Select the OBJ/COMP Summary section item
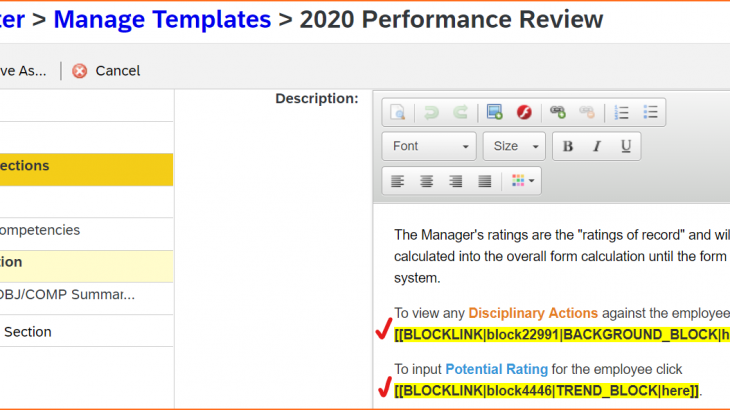 pos(86,298)
